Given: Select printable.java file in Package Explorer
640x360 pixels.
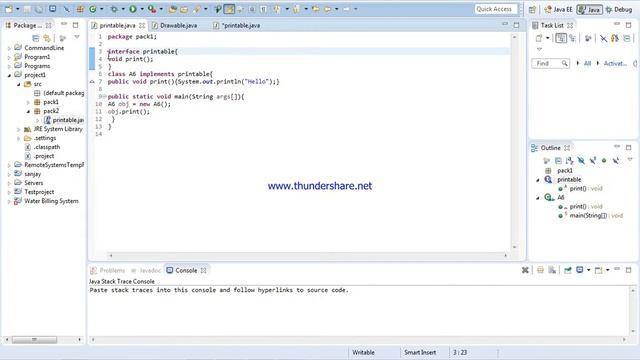Looking at the screenshot, I should 63,120.
